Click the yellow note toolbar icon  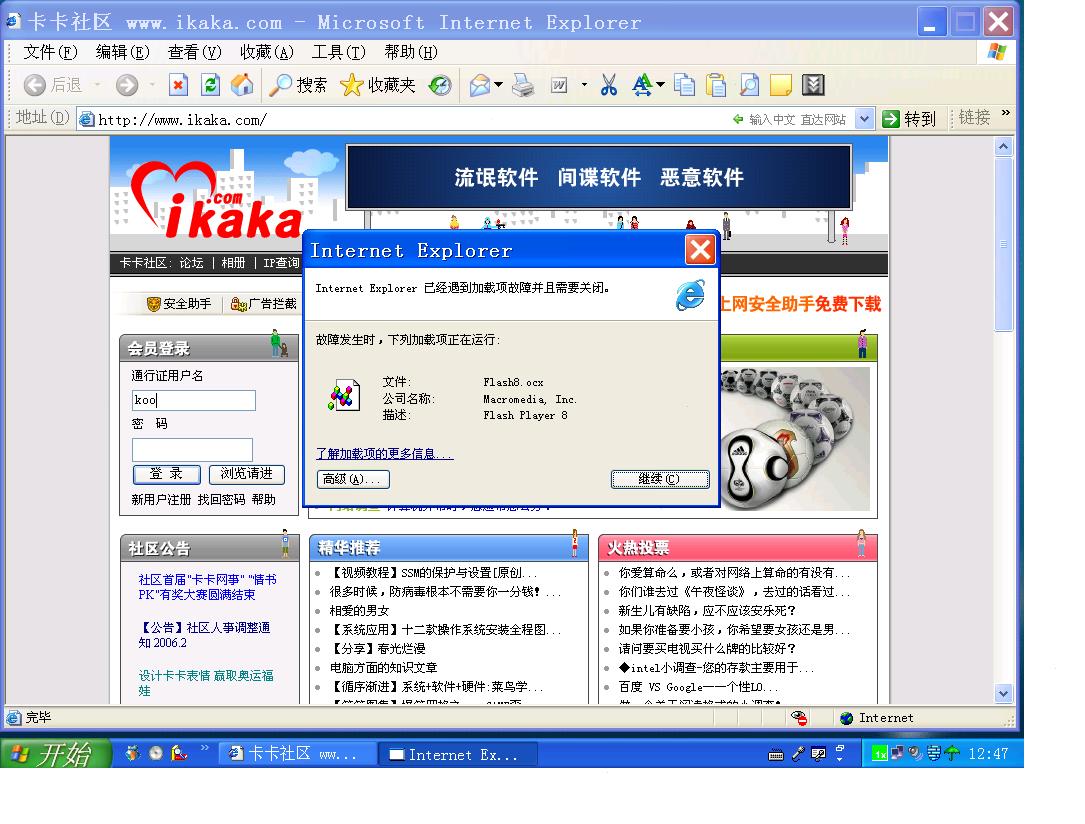781,85
